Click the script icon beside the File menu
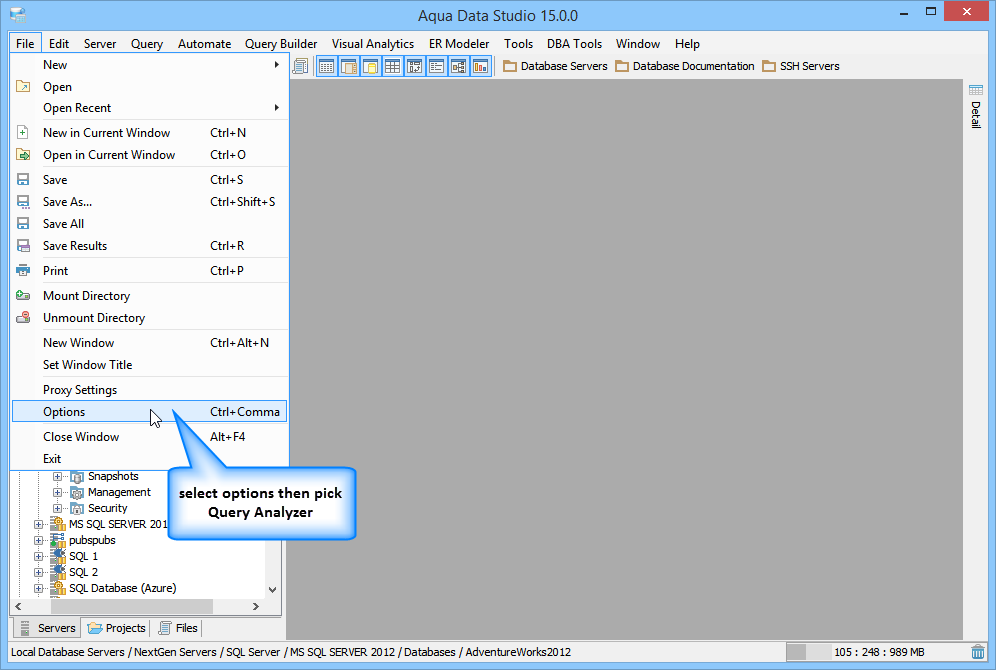Screen dimensions: 996x670 point(300,66)
